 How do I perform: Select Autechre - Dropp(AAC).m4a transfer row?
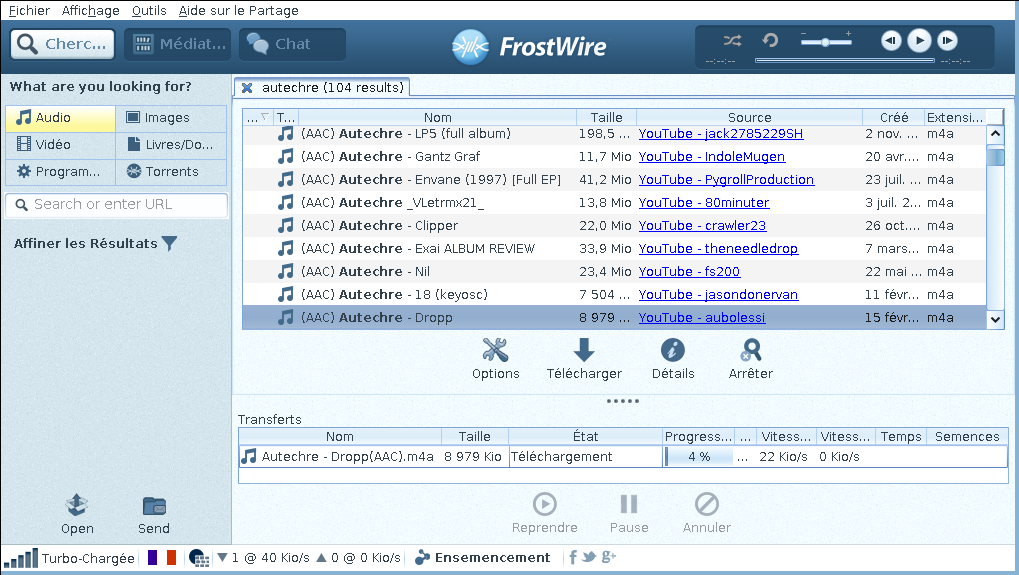coord(623,457)
